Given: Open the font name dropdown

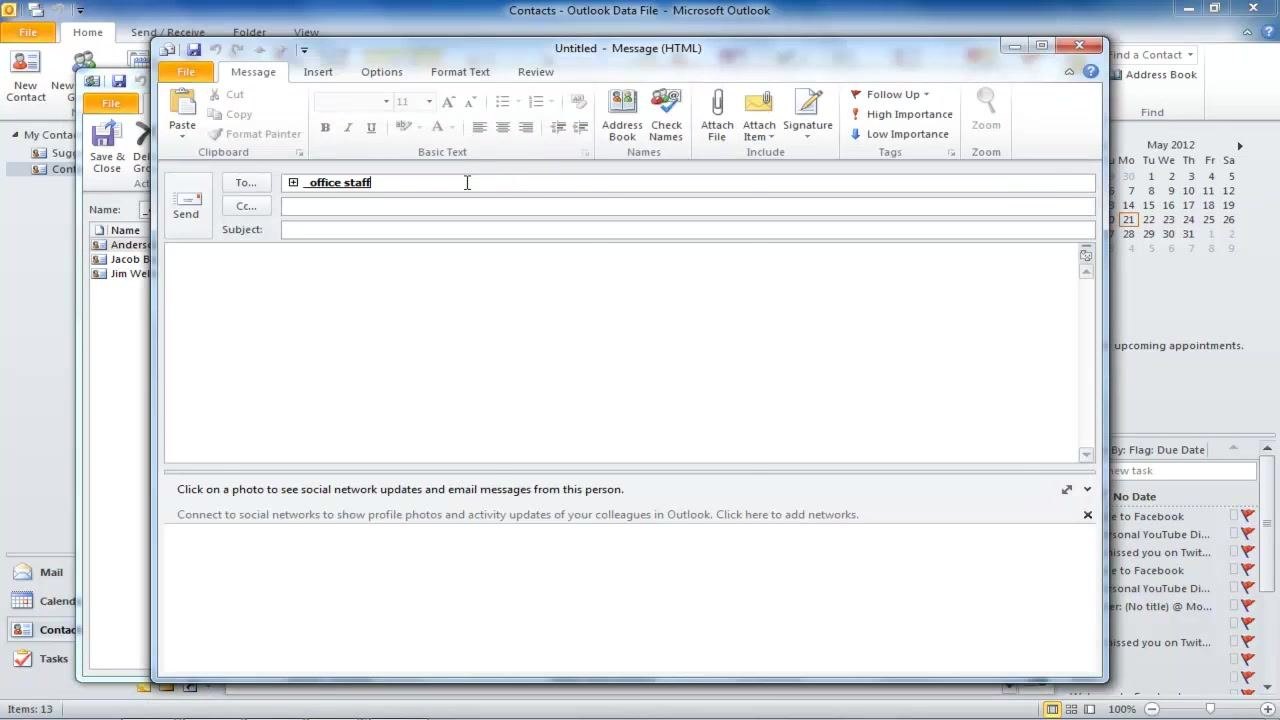Looking at the screenshot, I should (x=386, y=102).
